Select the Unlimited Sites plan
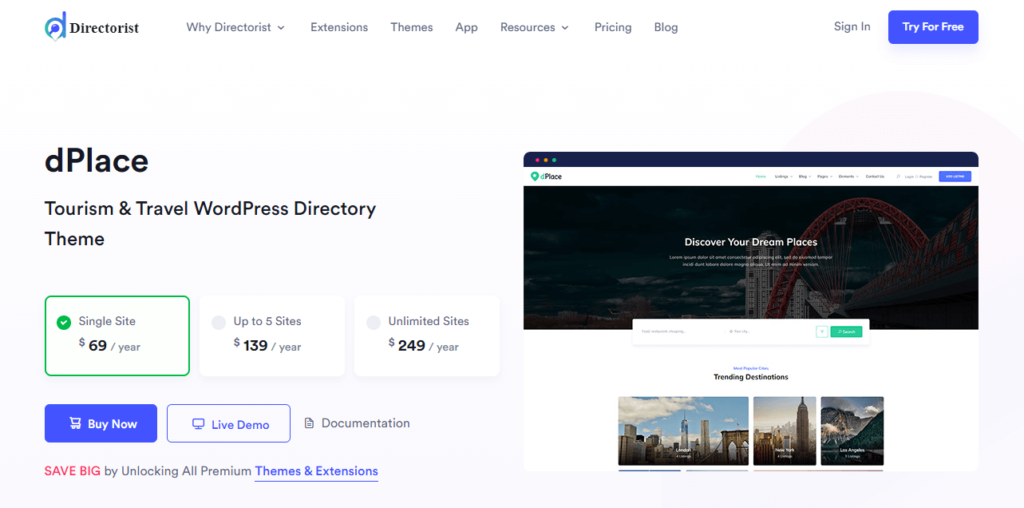 click(426, 336)
